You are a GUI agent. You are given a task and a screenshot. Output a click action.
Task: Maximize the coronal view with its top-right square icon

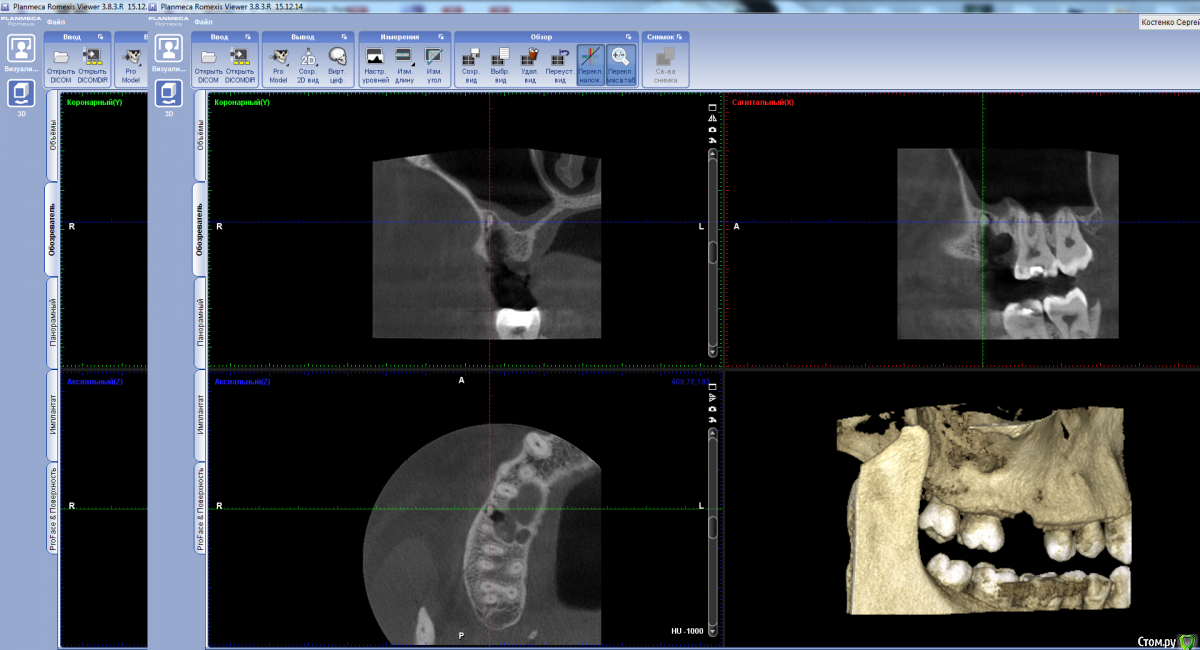[x=712, y=107]
